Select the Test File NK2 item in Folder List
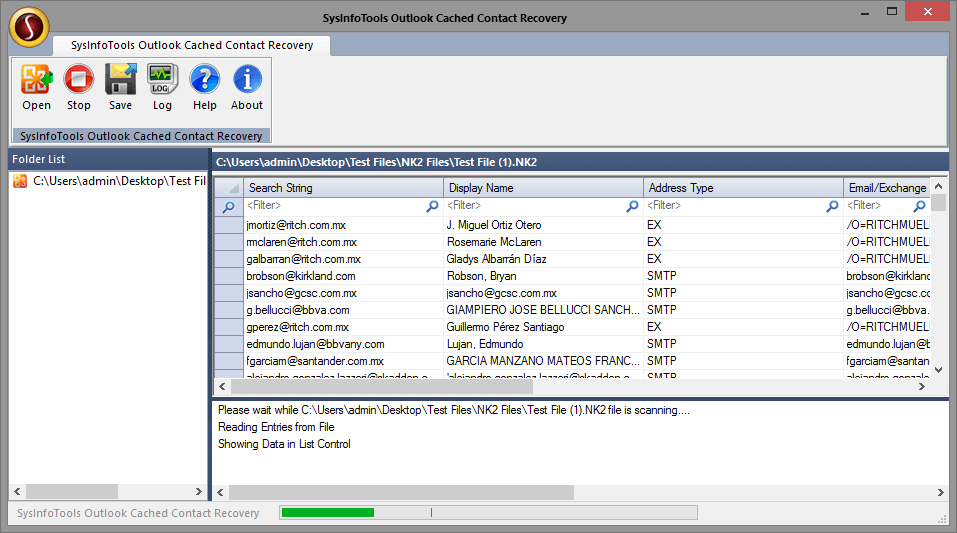The image size is (957, 533). click(x=118, y=181)
